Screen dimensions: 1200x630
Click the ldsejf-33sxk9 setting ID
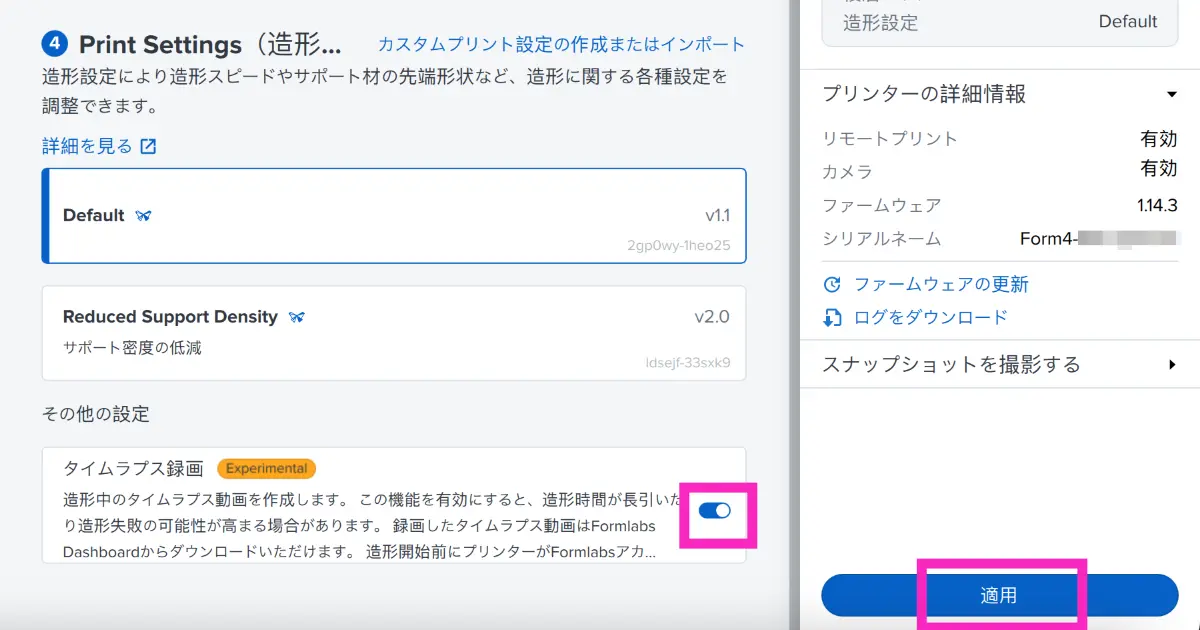pyautogui.click(x=688, y=362)
